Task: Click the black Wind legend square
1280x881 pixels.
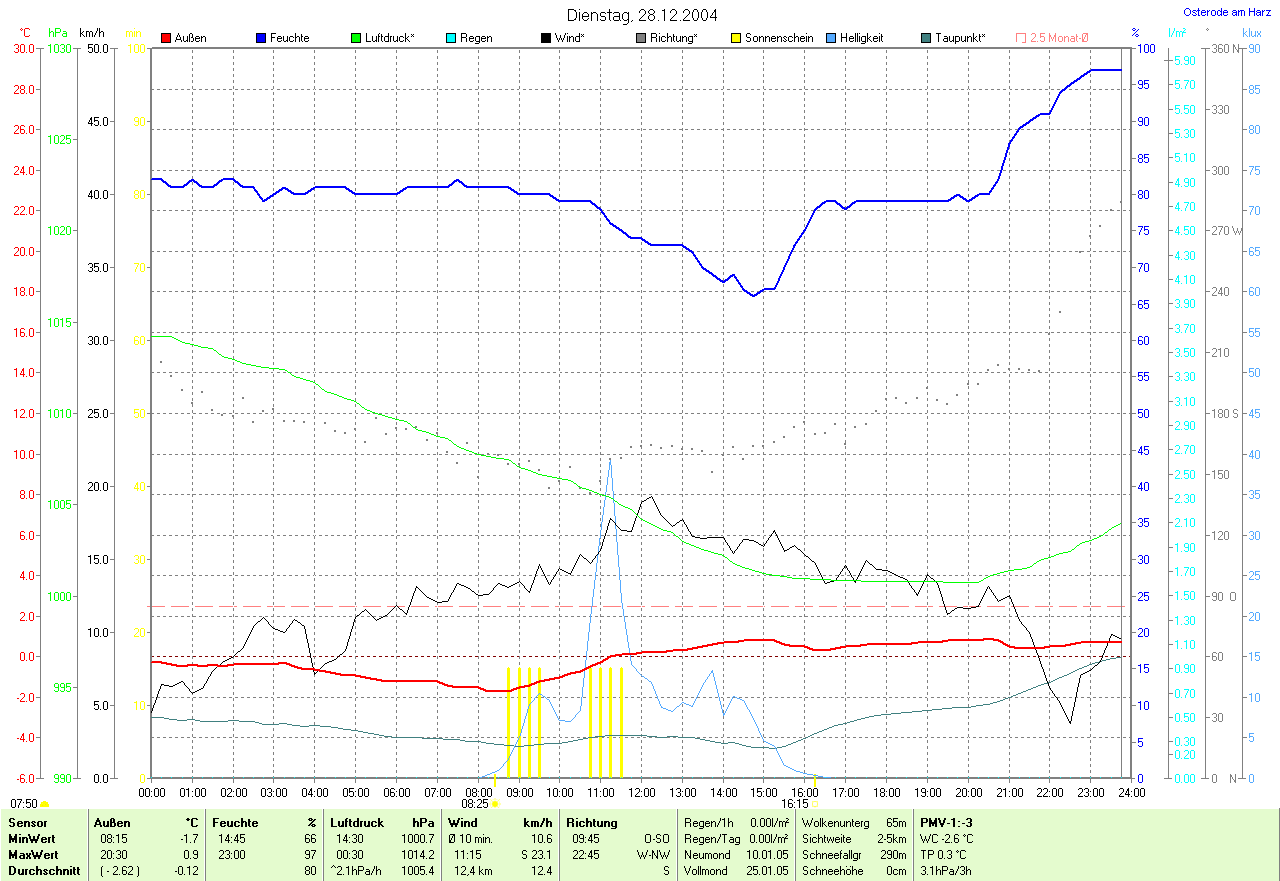Action: [545, 38]
